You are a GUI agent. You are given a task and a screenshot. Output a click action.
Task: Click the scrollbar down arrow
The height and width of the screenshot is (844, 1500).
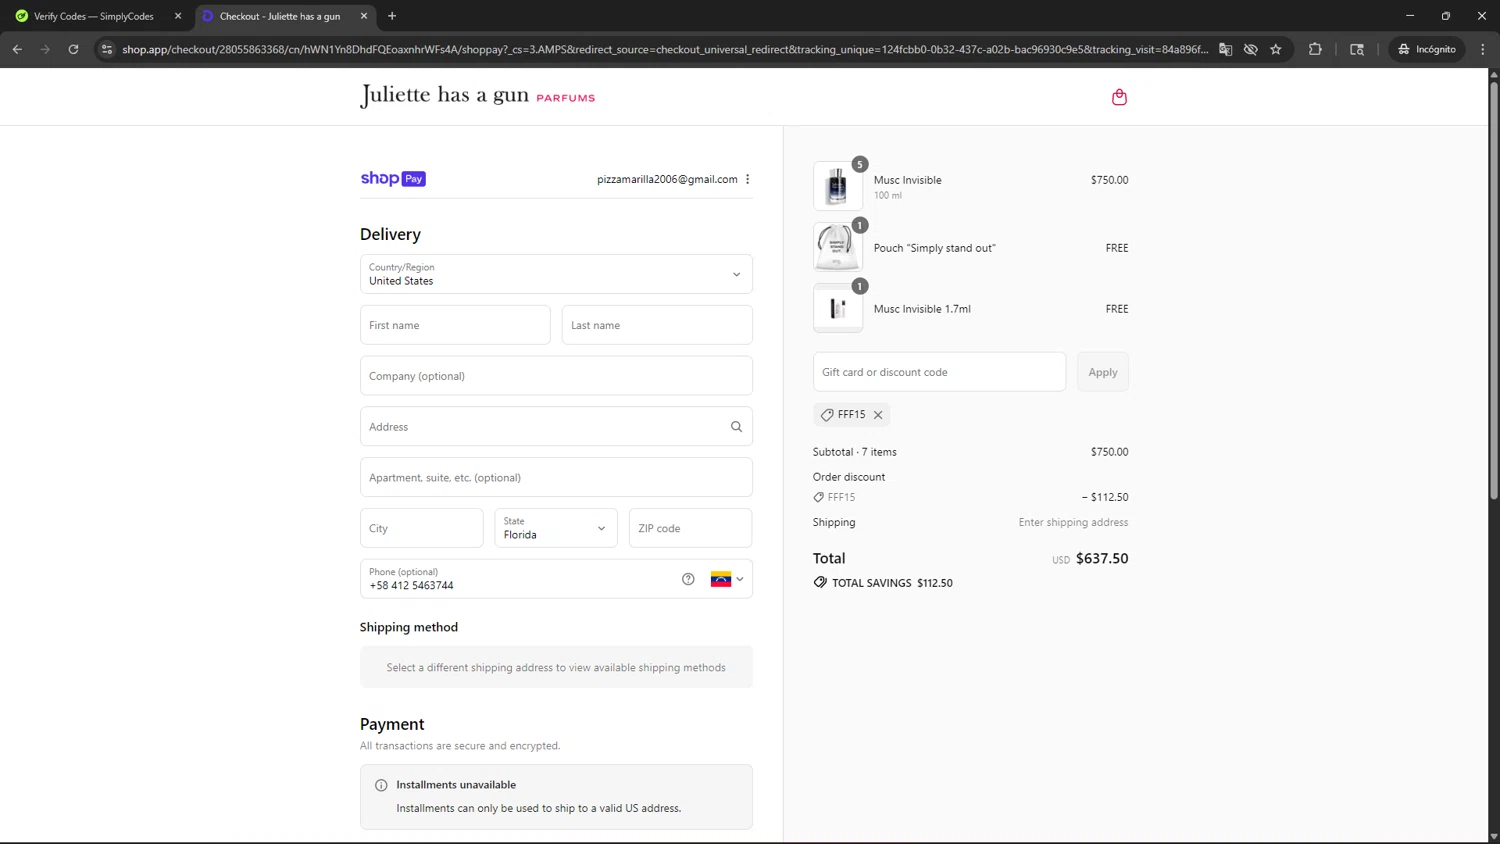coord(1494,837)
